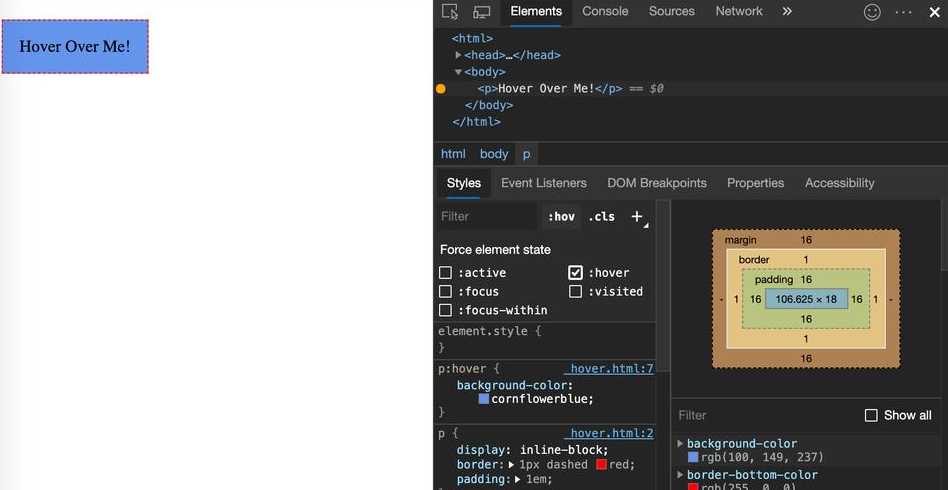
Task: Click the computed rgb(100, 149, 237) color swatch
Action: [x=693, y=457]
